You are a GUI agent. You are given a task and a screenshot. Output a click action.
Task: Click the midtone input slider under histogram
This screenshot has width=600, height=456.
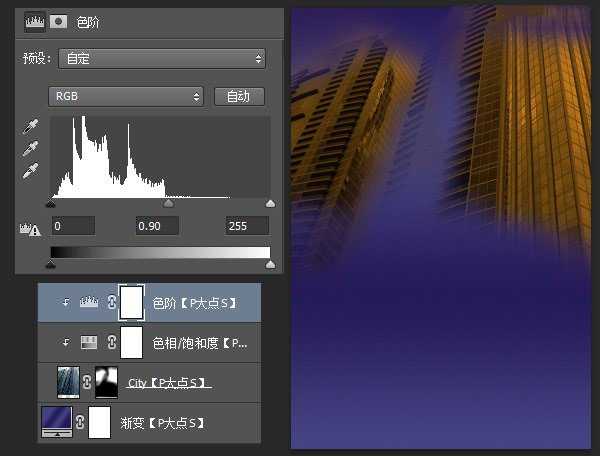pyautogui.click(x=168, y=203)
